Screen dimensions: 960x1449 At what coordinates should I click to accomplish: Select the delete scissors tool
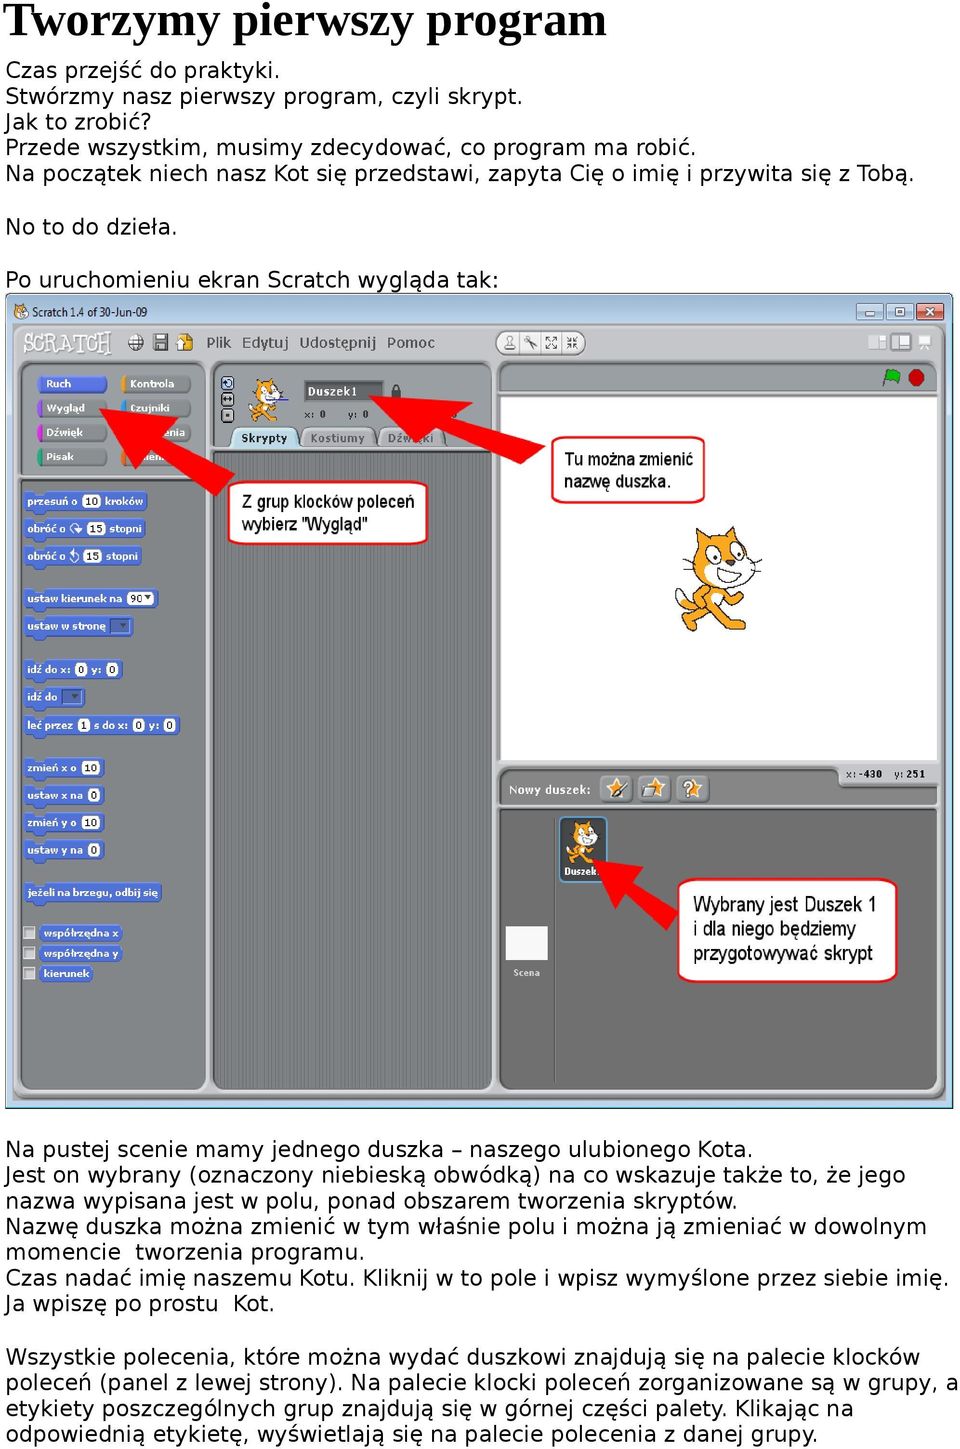click(531, 343)
